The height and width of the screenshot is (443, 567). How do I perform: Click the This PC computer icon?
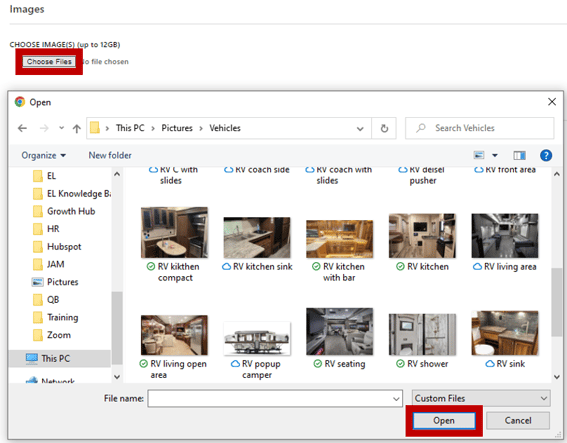coord(31,358)
